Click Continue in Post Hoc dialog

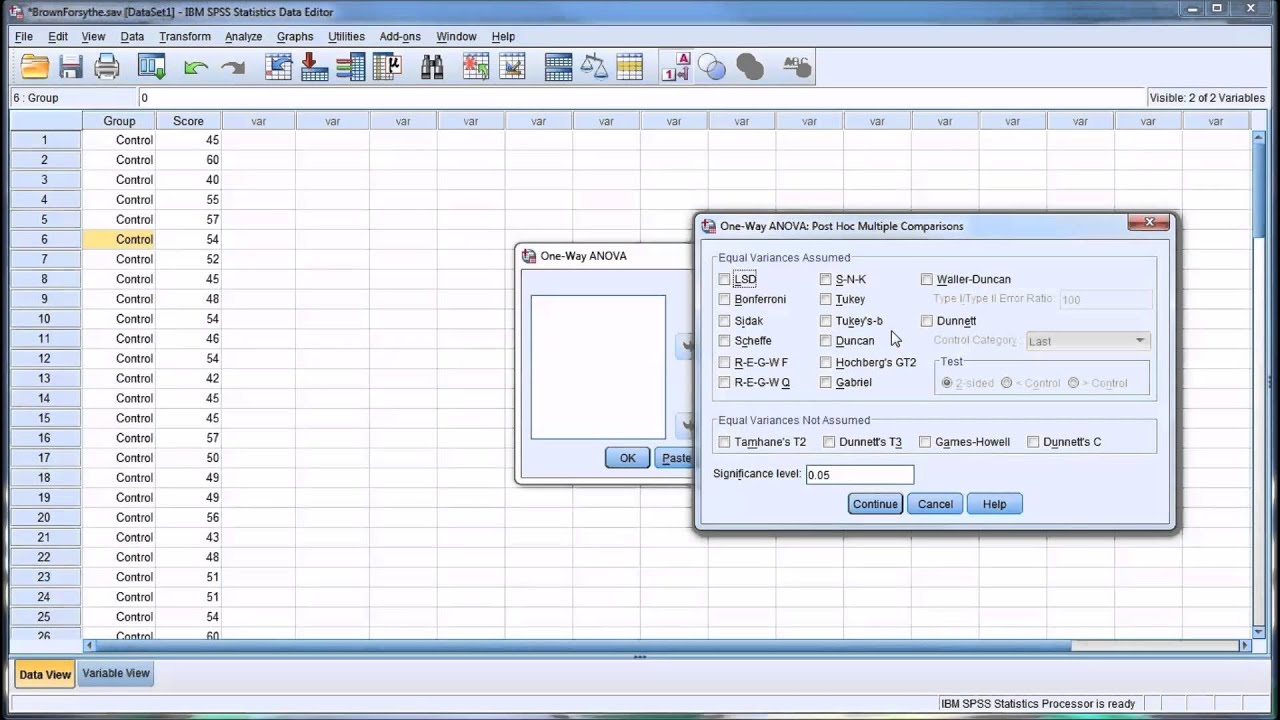[875, 504]
